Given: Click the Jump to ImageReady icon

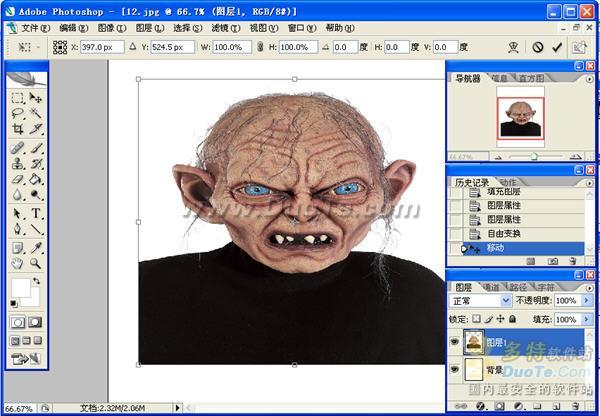Looking at the screenshot, I should click(x=26, y=359).
